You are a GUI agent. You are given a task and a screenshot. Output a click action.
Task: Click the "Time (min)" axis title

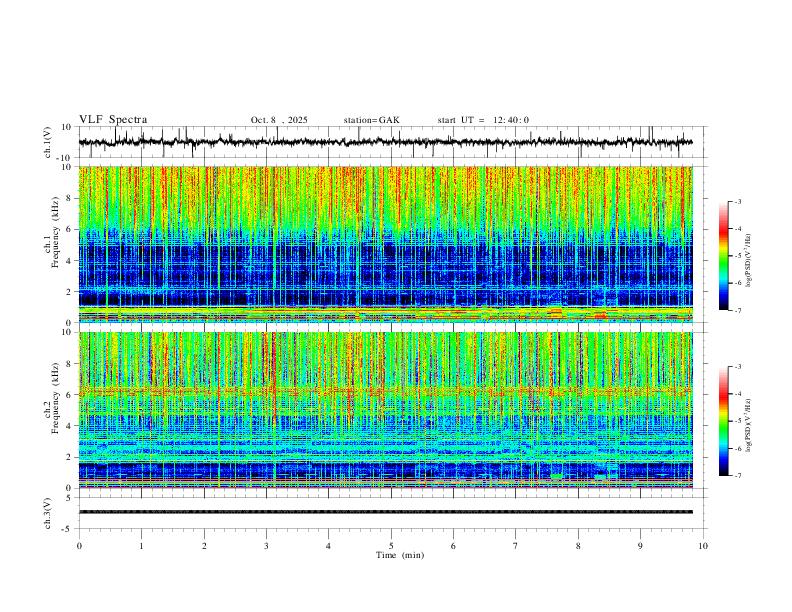pyautogui.click(x=400, y=555)
